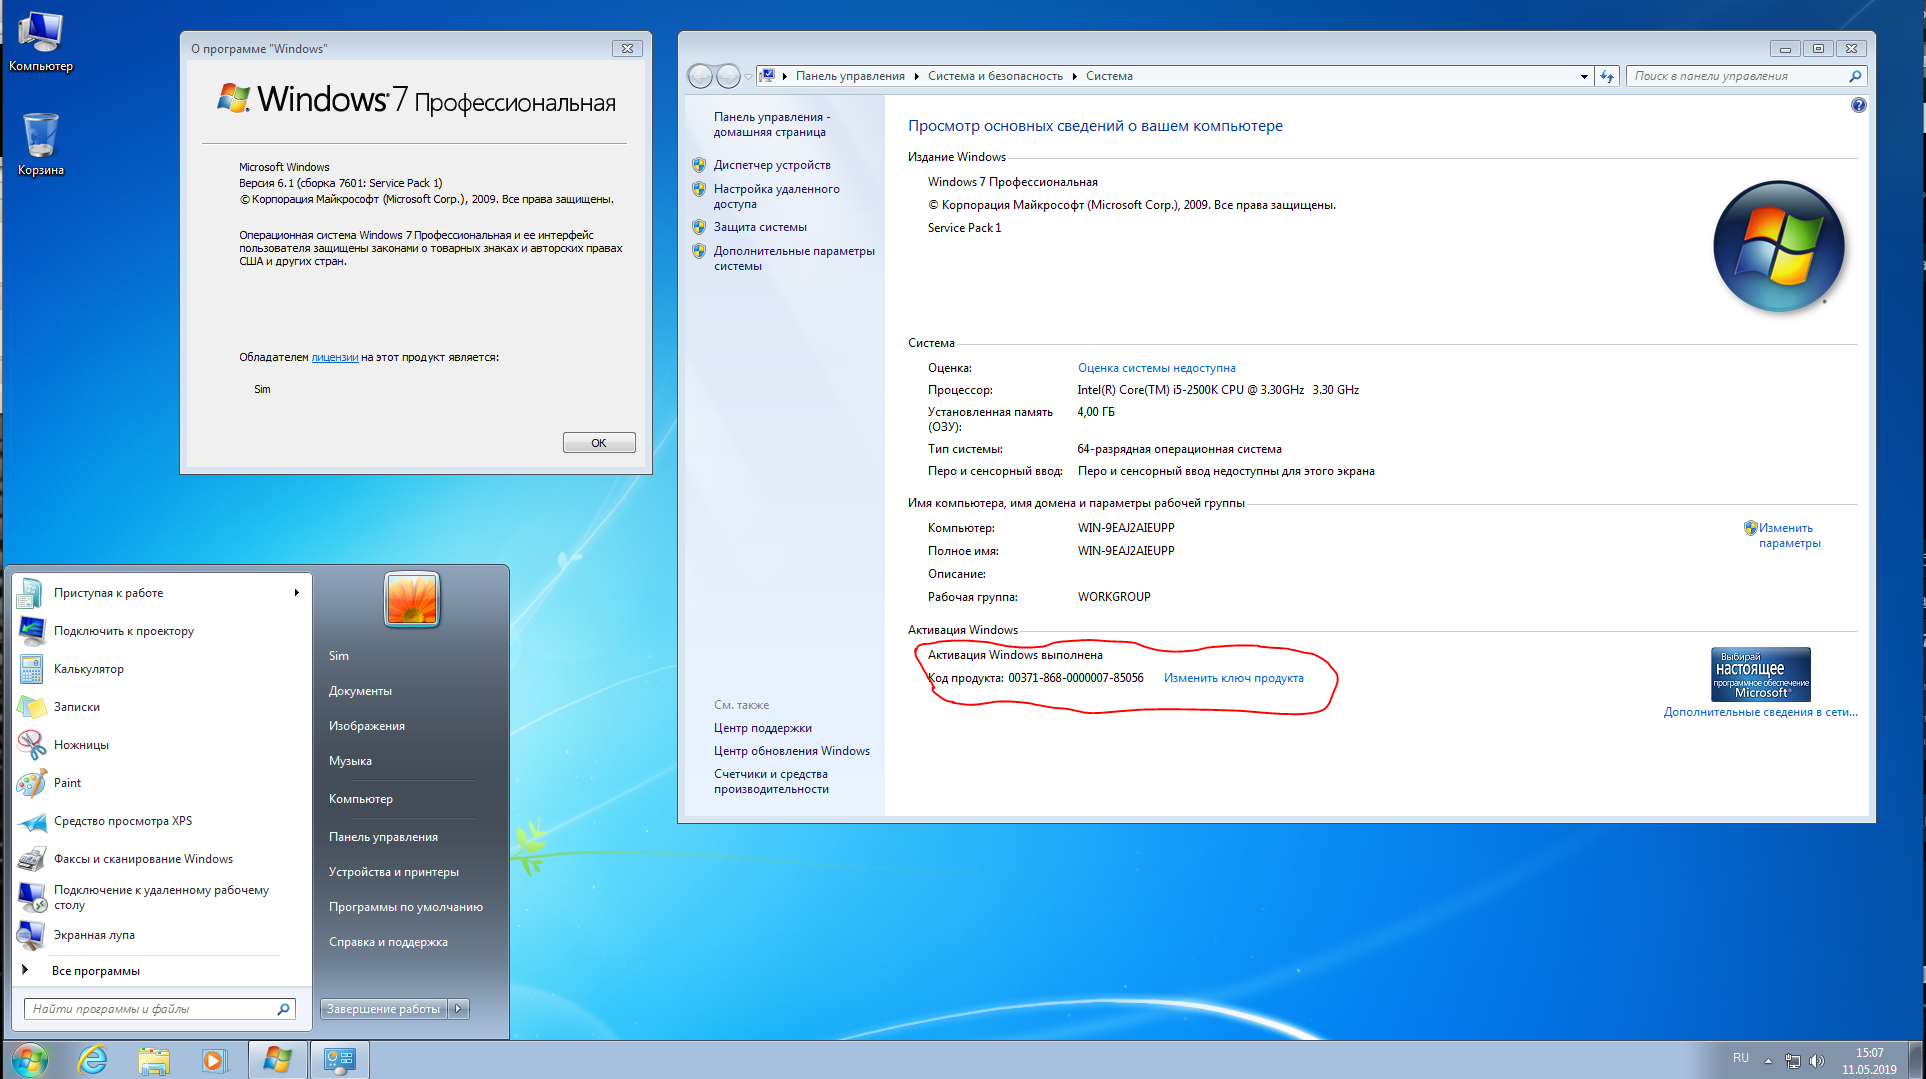
Task: Open Факсы и сканирование Windows
Action: point(160,859)
